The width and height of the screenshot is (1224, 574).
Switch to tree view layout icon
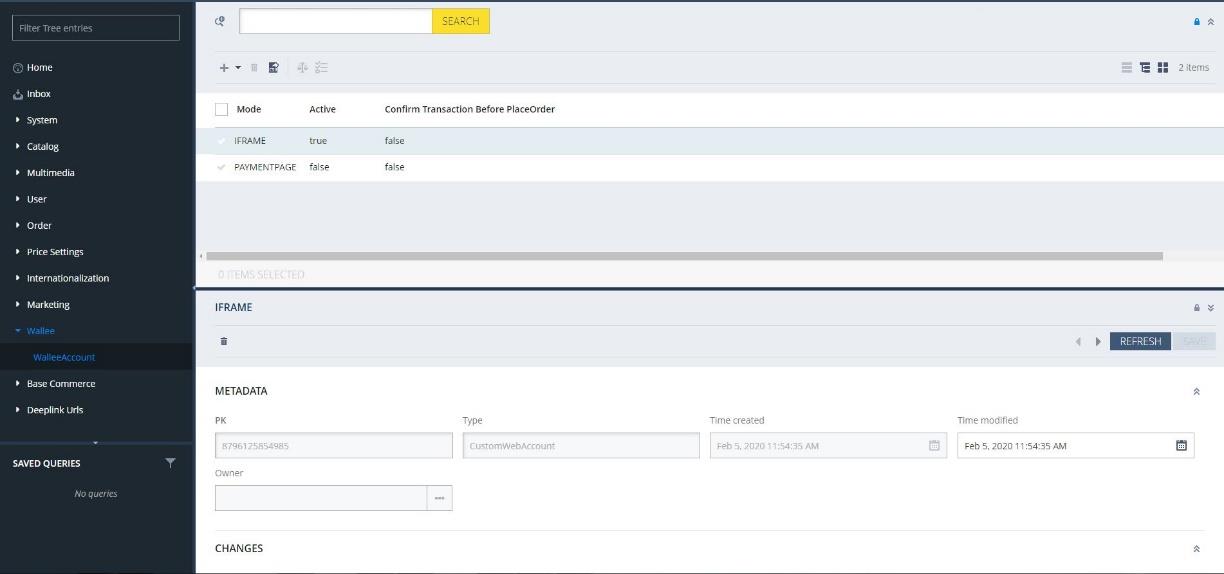point(1145,68)
